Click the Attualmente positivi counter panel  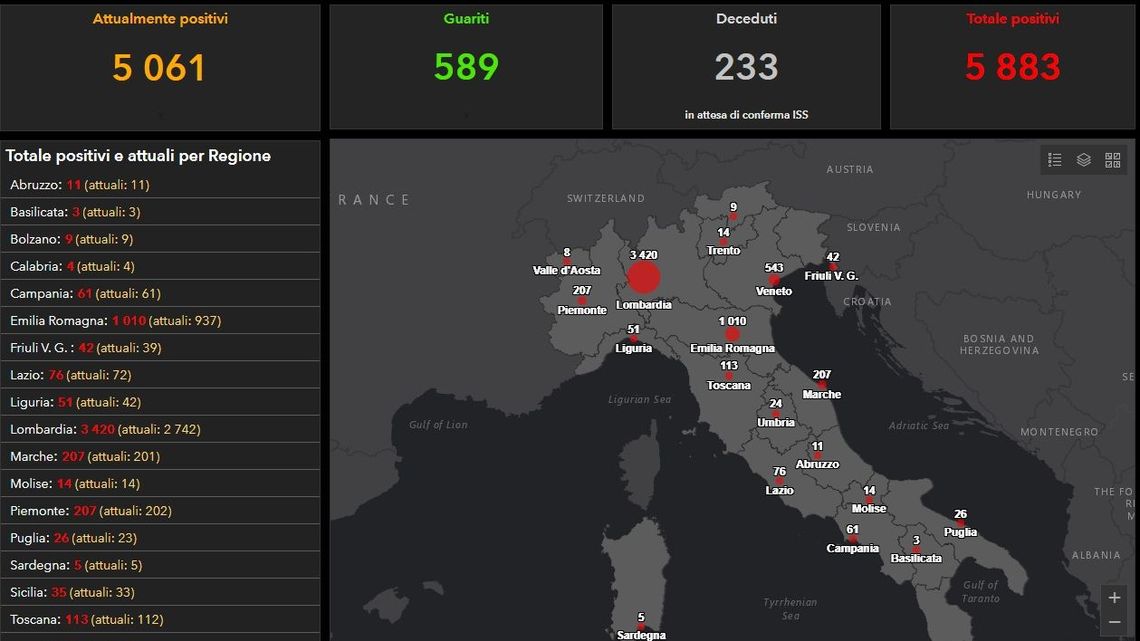(x=160, y=67)
